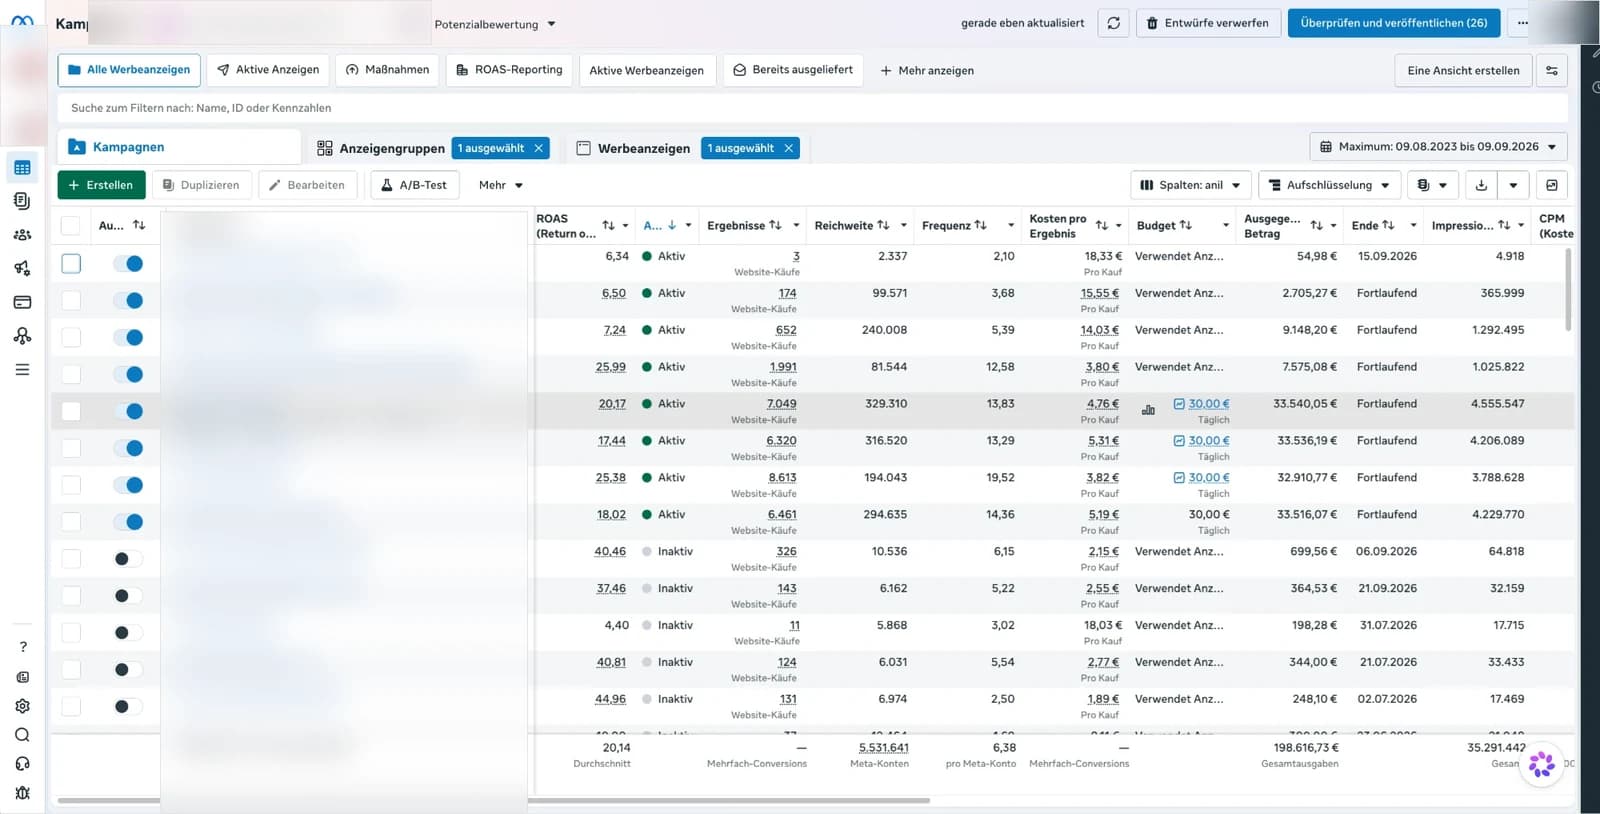The width and height of the screenshot is (1600, 814).
Task: Click the horizontal scrollbar under the table
Action: tap(494, 800)
